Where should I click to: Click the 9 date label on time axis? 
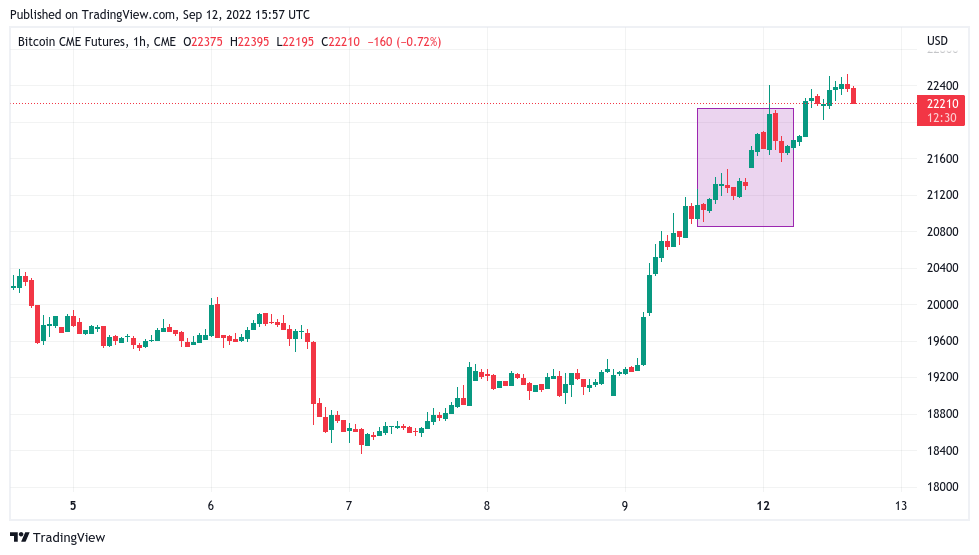625,506
